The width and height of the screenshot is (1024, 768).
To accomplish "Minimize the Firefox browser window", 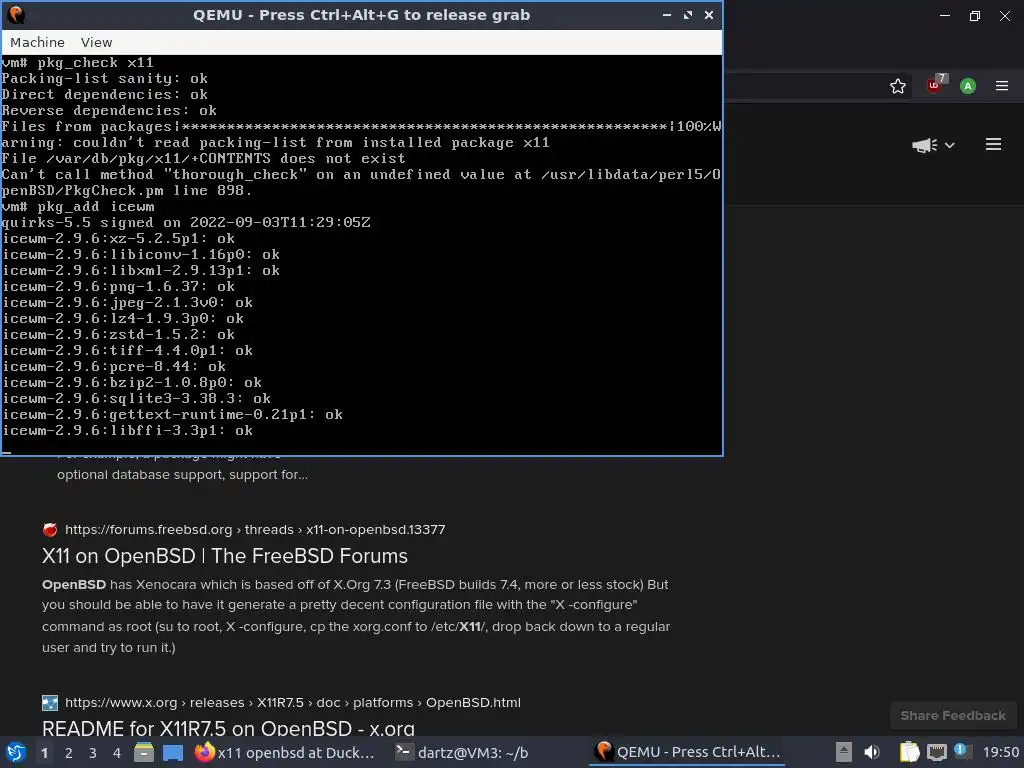I will (x=944, y=16).
